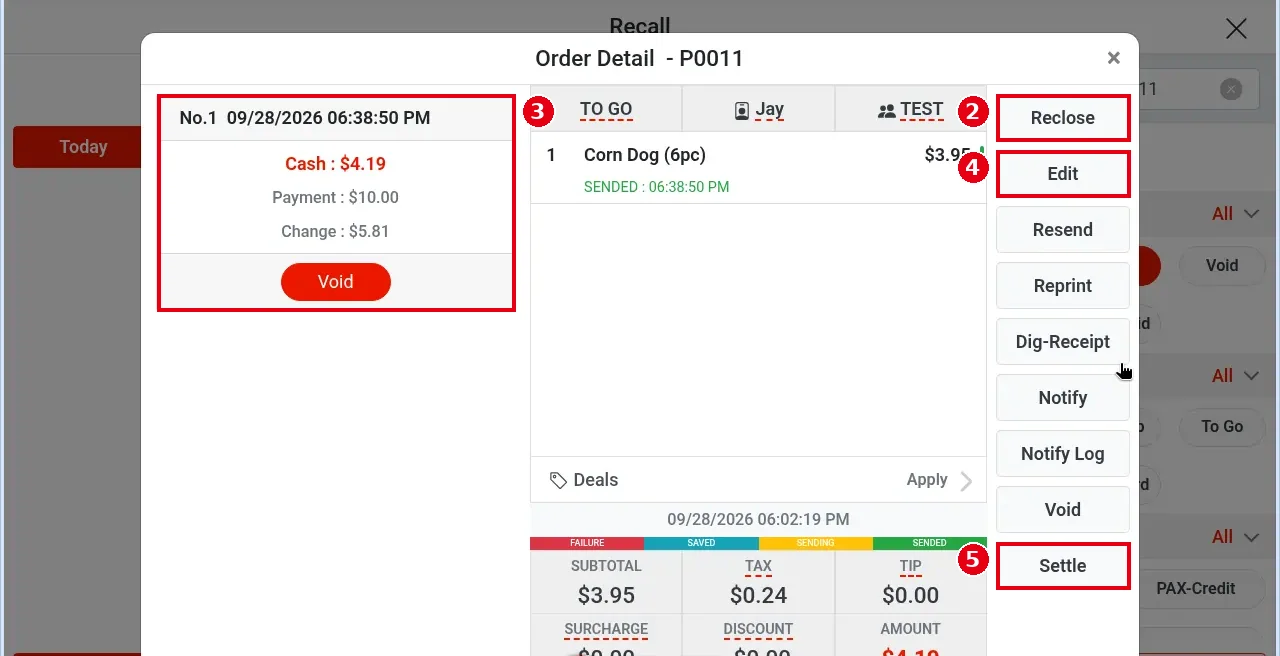Image resolution: width=1280 pixels, height=656 pixels.
Task: Click the SUBTOTAL $3.95 cell
Action: tap(606, 582)
